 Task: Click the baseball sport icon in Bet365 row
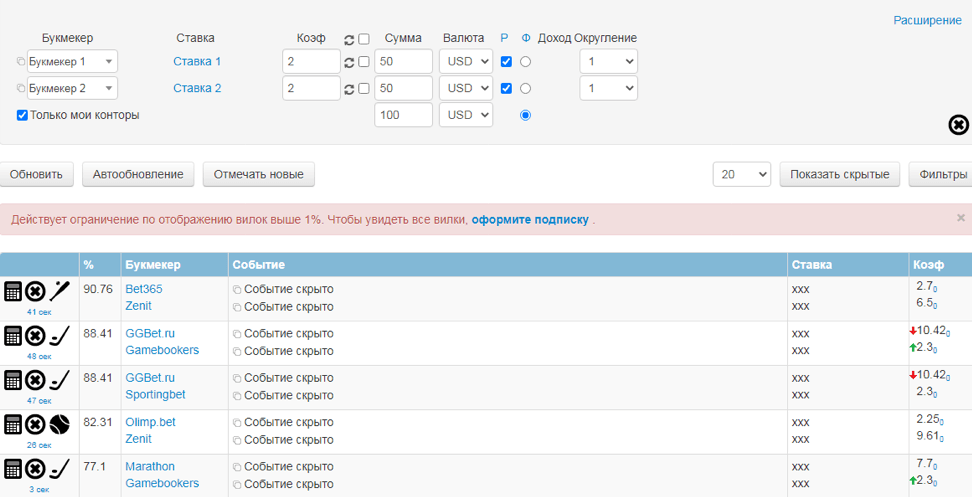pyautogui.click(x=60, y=290)
